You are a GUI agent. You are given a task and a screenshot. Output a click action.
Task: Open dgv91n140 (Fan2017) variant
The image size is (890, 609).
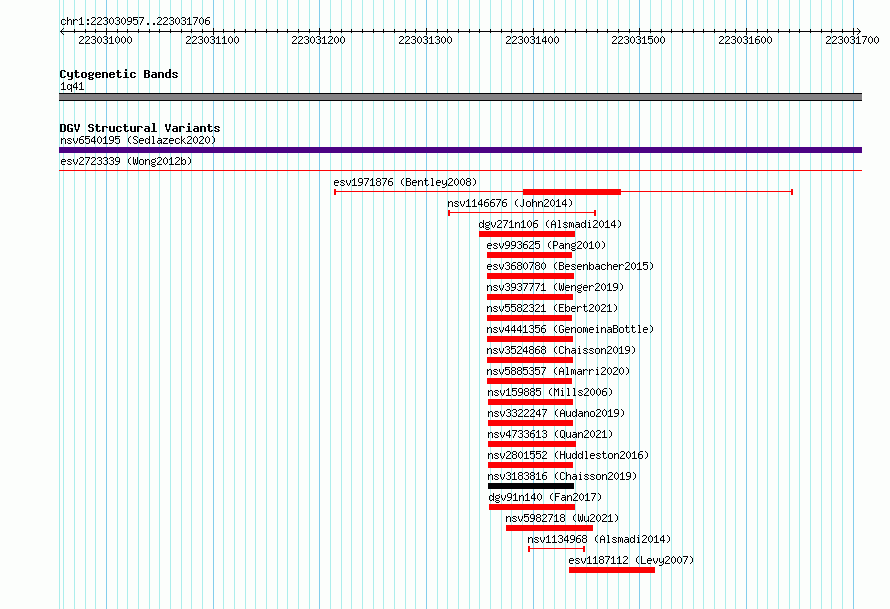[x=545, y=497]
